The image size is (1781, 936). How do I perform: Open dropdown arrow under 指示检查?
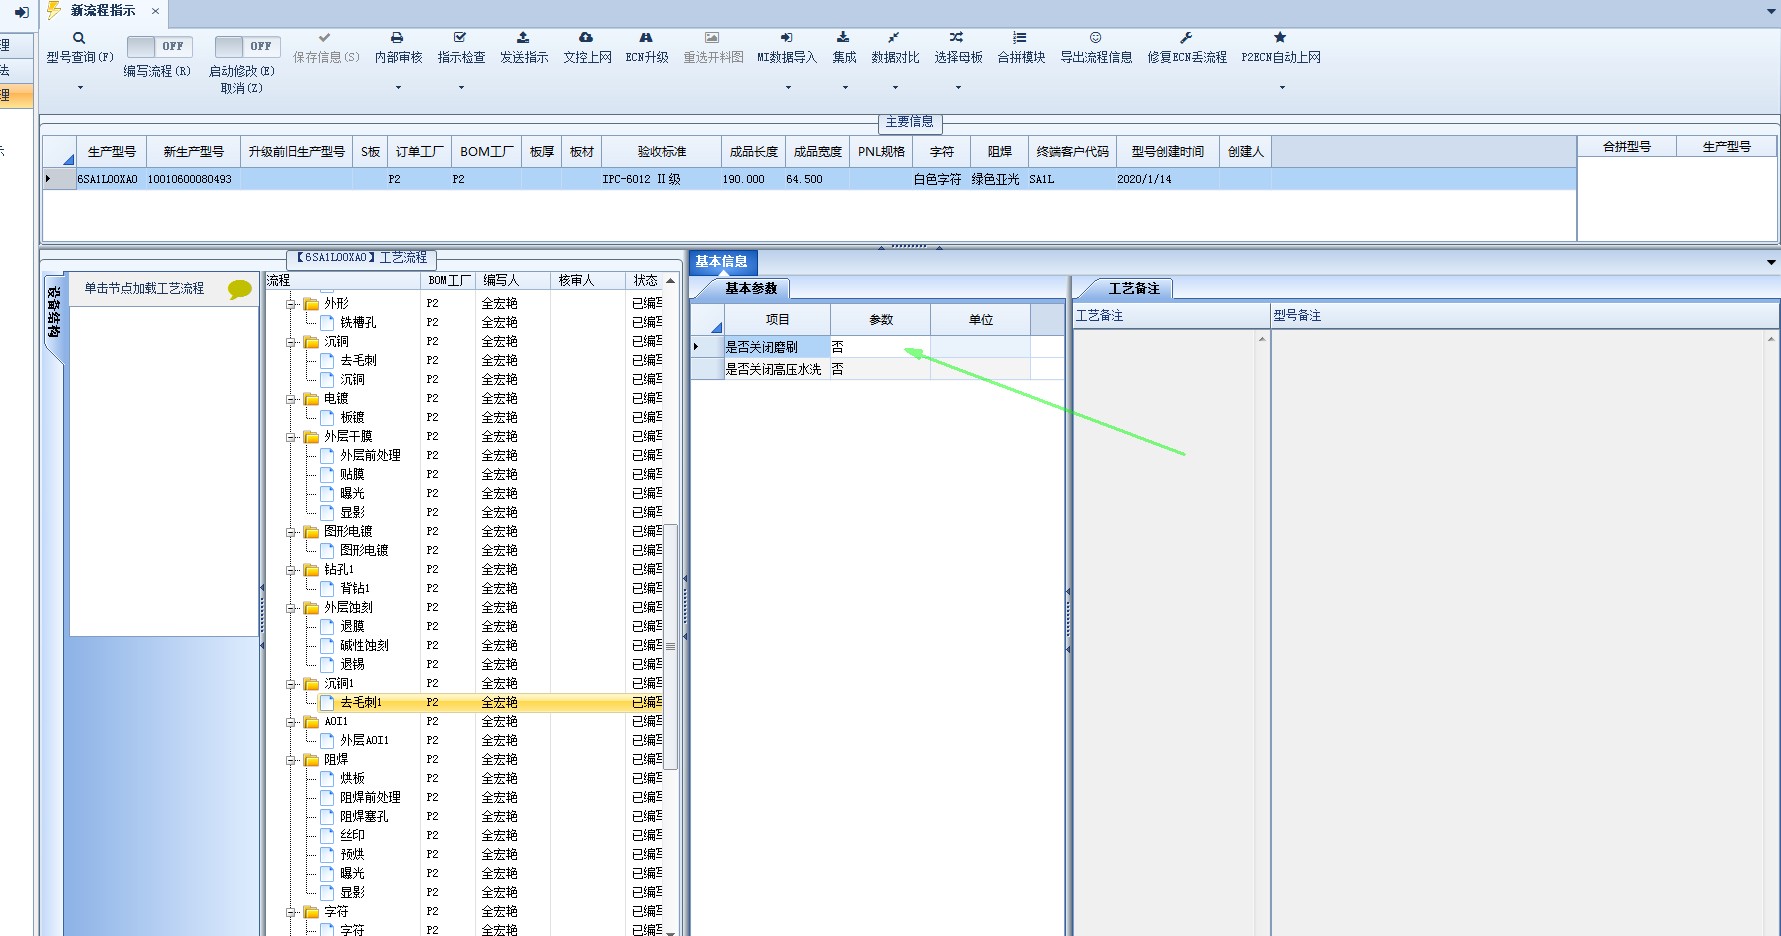(461, 88)
